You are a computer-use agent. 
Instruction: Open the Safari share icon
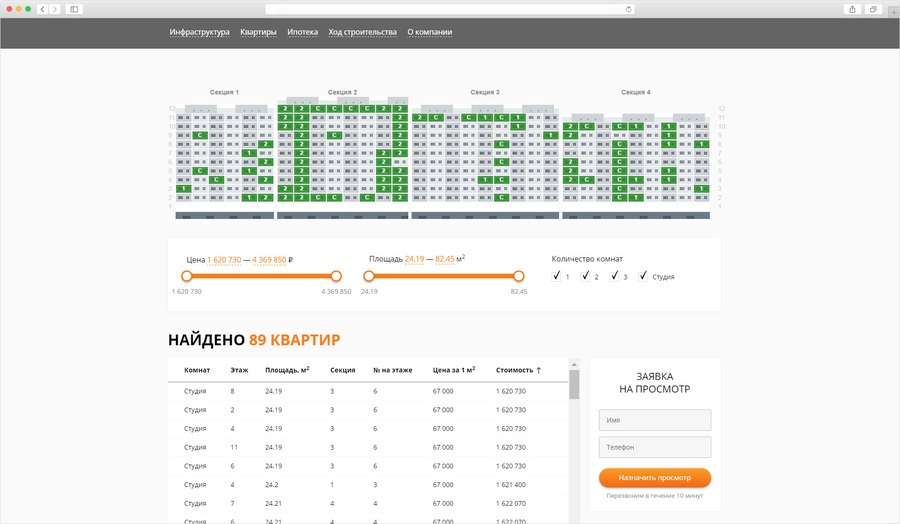click(x=852, y=9)
